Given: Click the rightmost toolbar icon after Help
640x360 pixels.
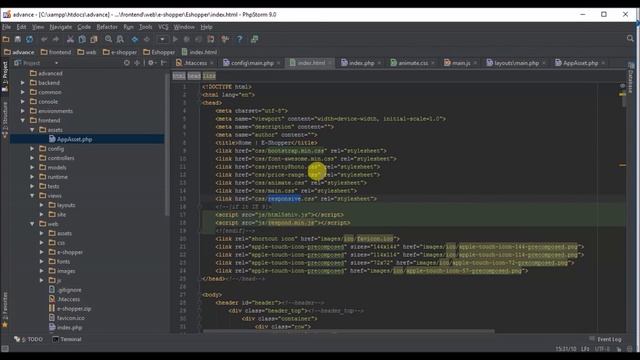Looking at the screenshot, I should pos(254,39).
